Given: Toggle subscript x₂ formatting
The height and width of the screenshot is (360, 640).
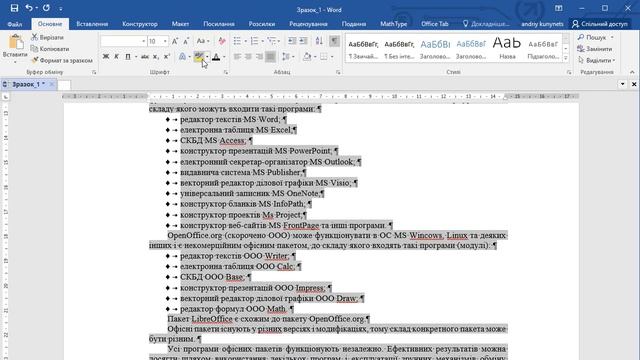Looking at the screenshot, I should coord(156,57).
